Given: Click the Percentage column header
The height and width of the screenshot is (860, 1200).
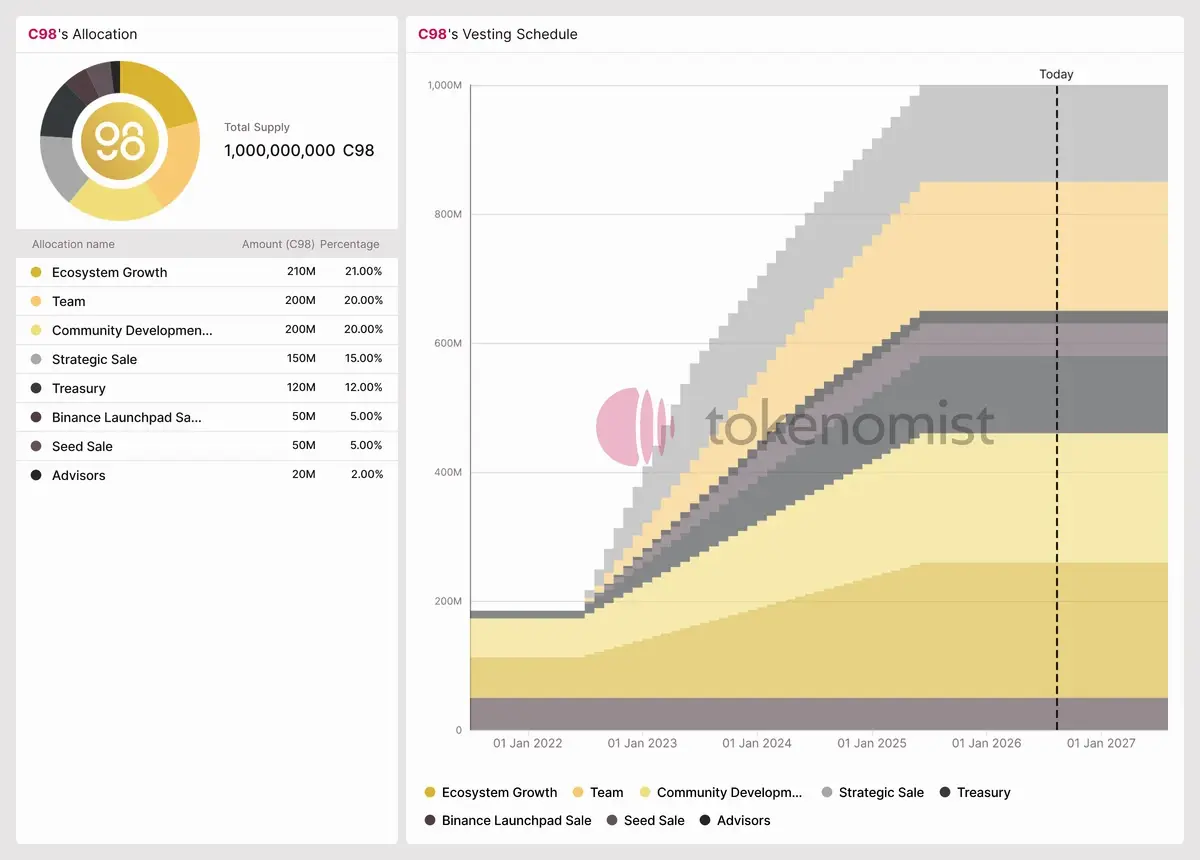Looking at the screenshot, I should (350, 244).
